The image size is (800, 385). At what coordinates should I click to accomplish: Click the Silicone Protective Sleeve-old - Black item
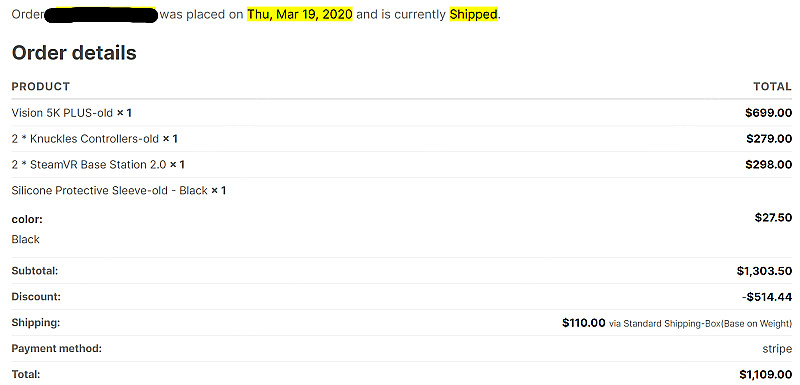[110, 191]
